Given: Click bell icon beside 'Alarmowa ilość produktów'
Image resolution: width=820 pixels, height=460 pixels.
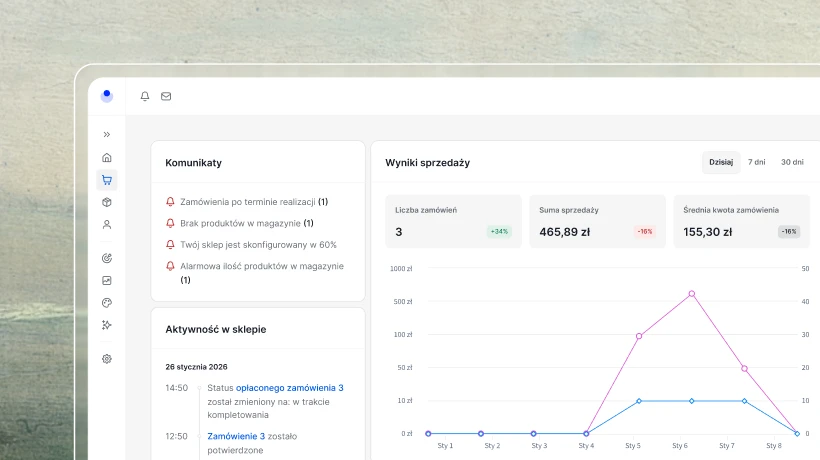Looking at the screenshot, I should [x=170, y=266].
